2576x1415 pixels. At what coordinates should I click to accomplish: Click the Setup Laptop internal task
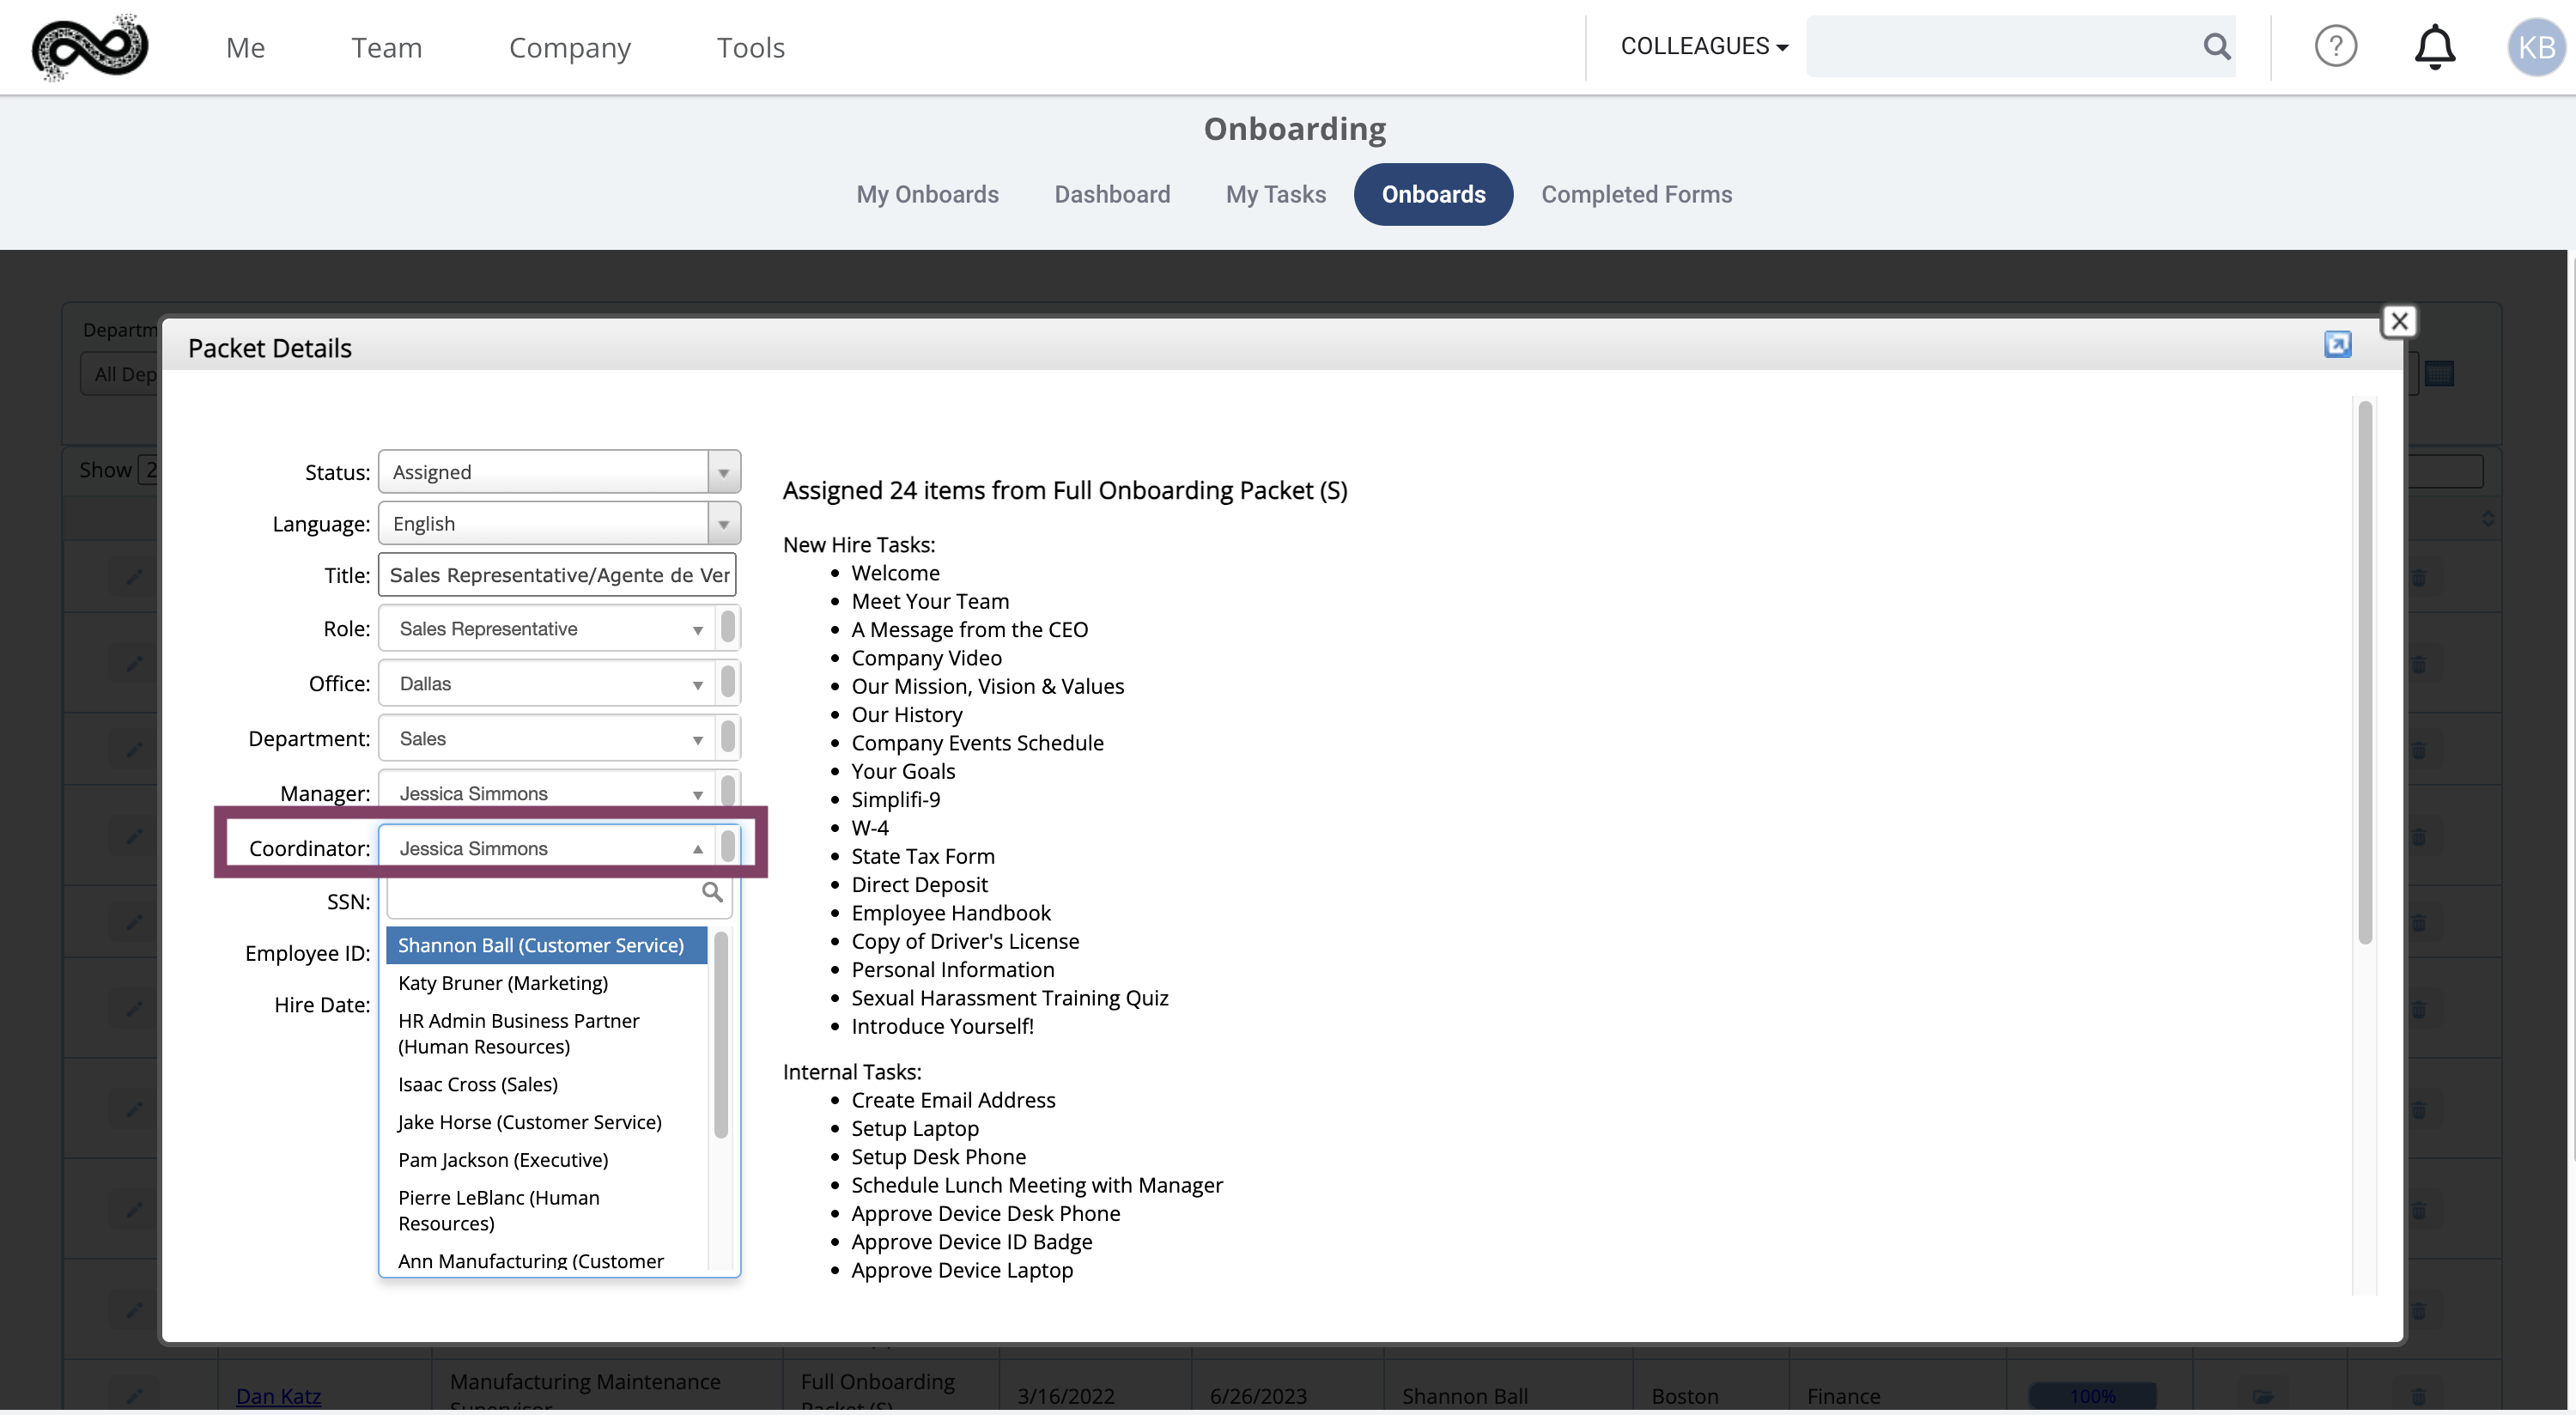(914, 1129)
